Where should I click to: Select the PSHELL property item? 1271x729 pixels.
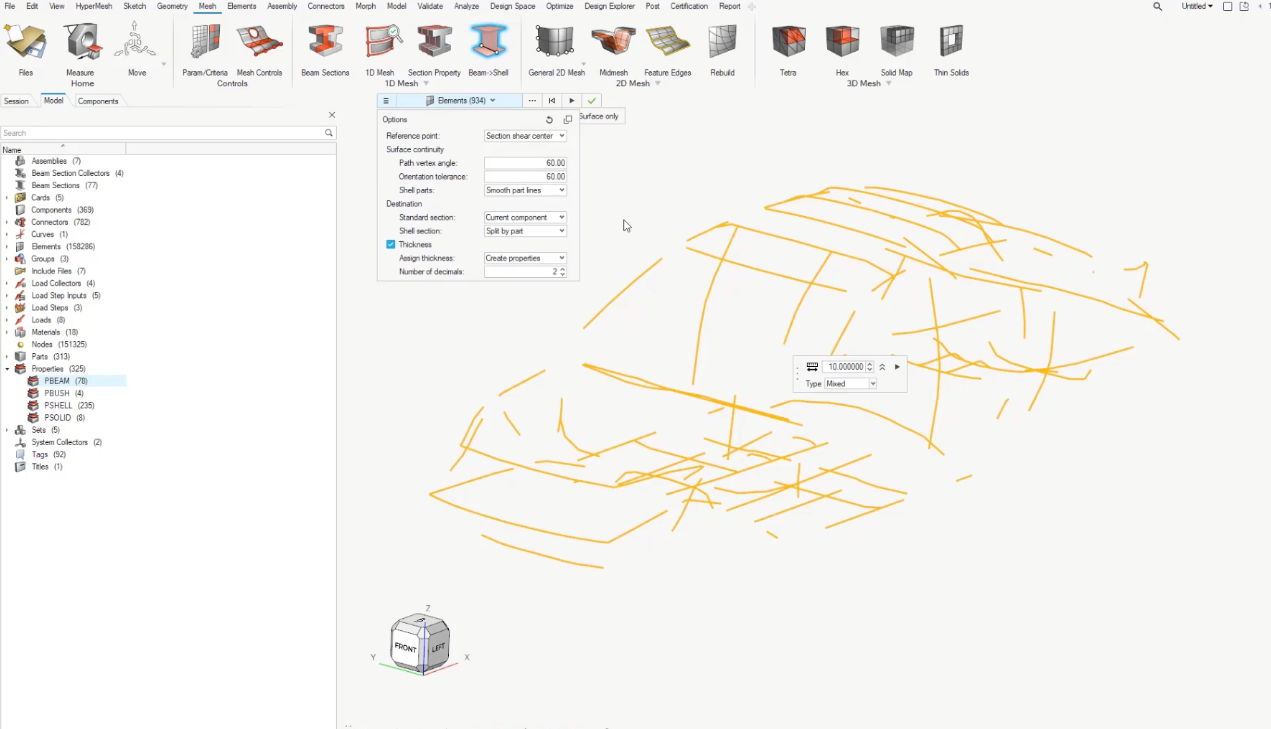click(x=58, y=406)
